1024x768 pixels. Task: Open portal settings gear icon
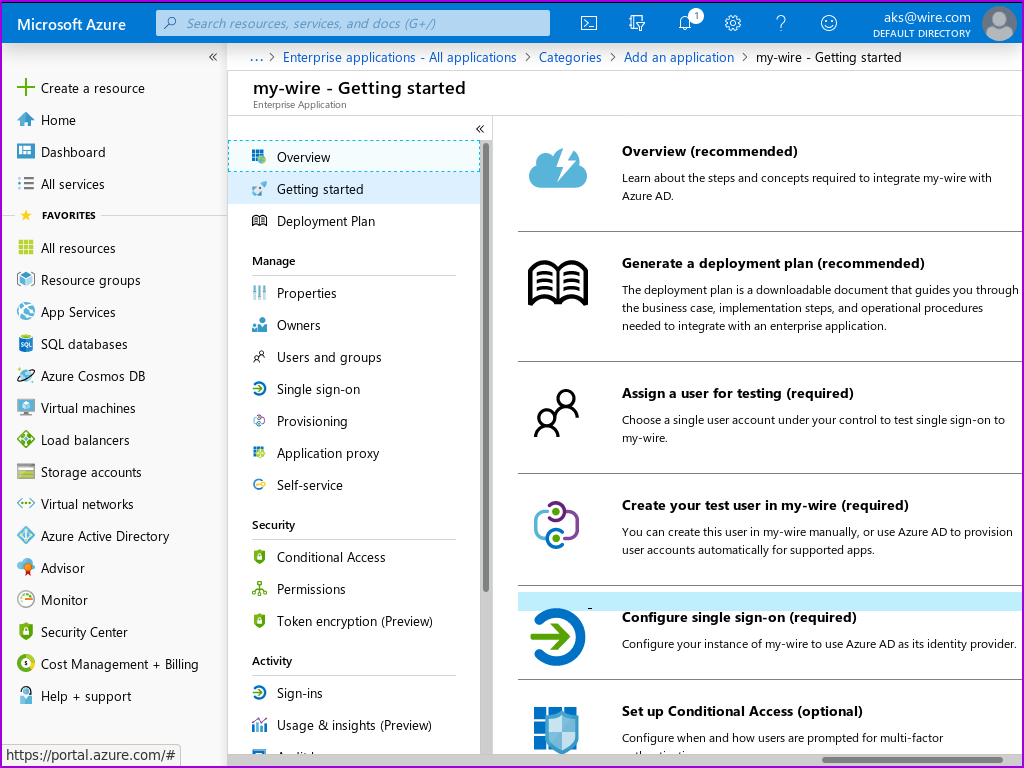[x=733, y=23]
